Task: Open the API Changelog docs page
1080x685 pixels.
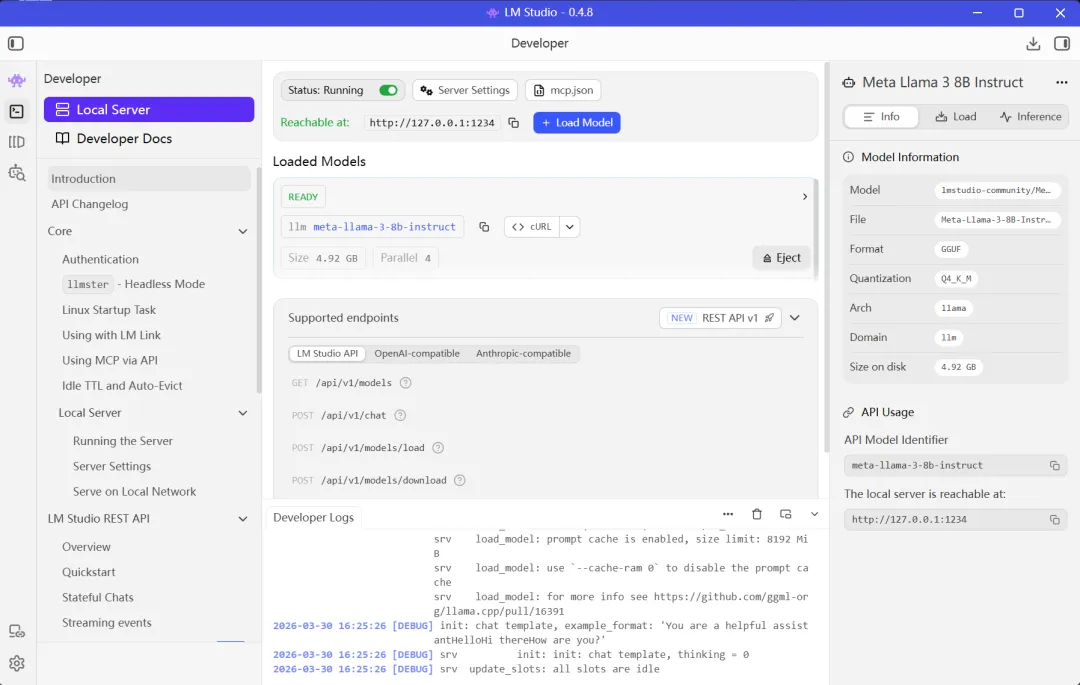Action: pyautogui.click(x=90, y=204)
